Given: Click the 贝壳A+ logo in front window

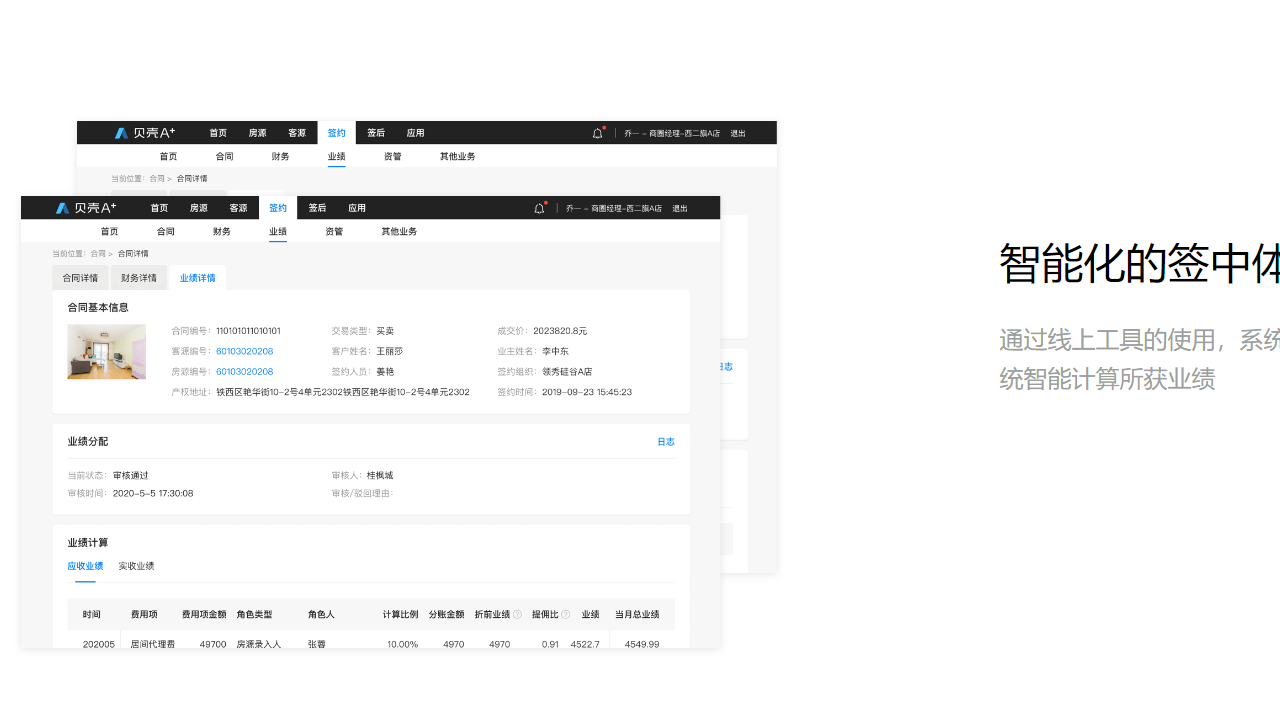Looking at the screenshot, I should click(x=86, y=208).
